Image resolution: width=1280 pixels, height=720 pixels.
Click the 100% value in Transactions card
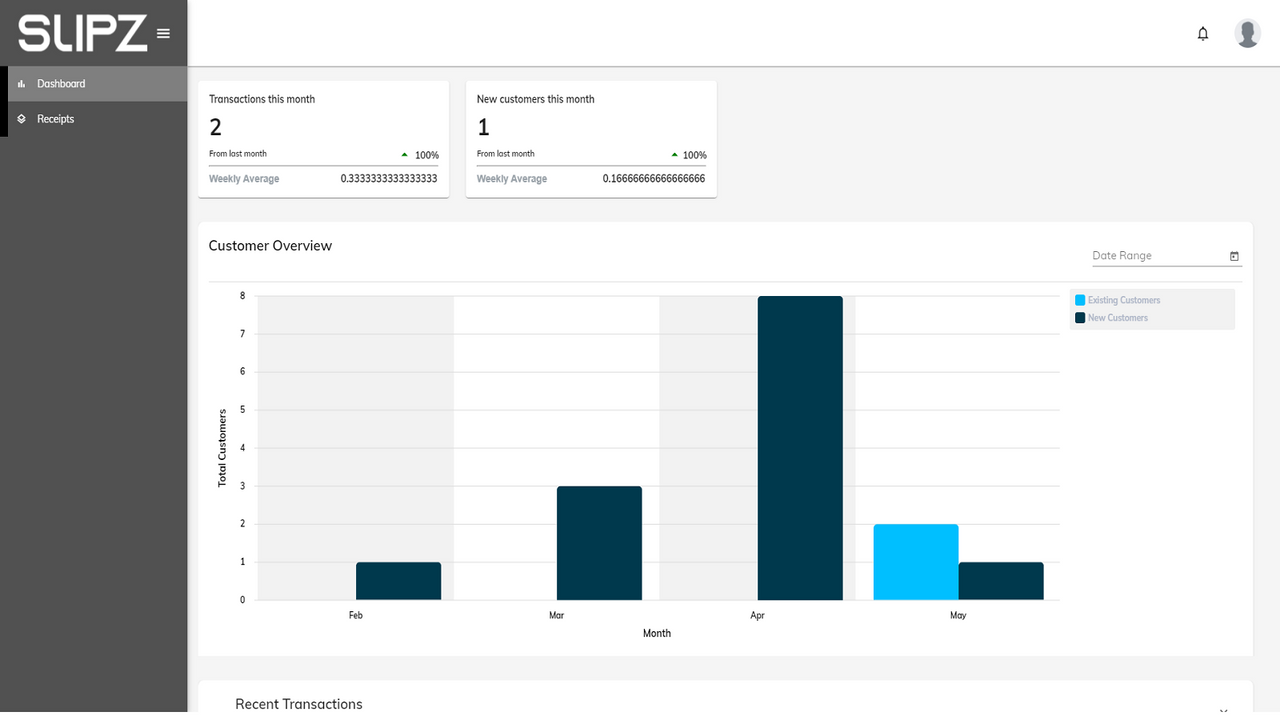pos(427,155)
